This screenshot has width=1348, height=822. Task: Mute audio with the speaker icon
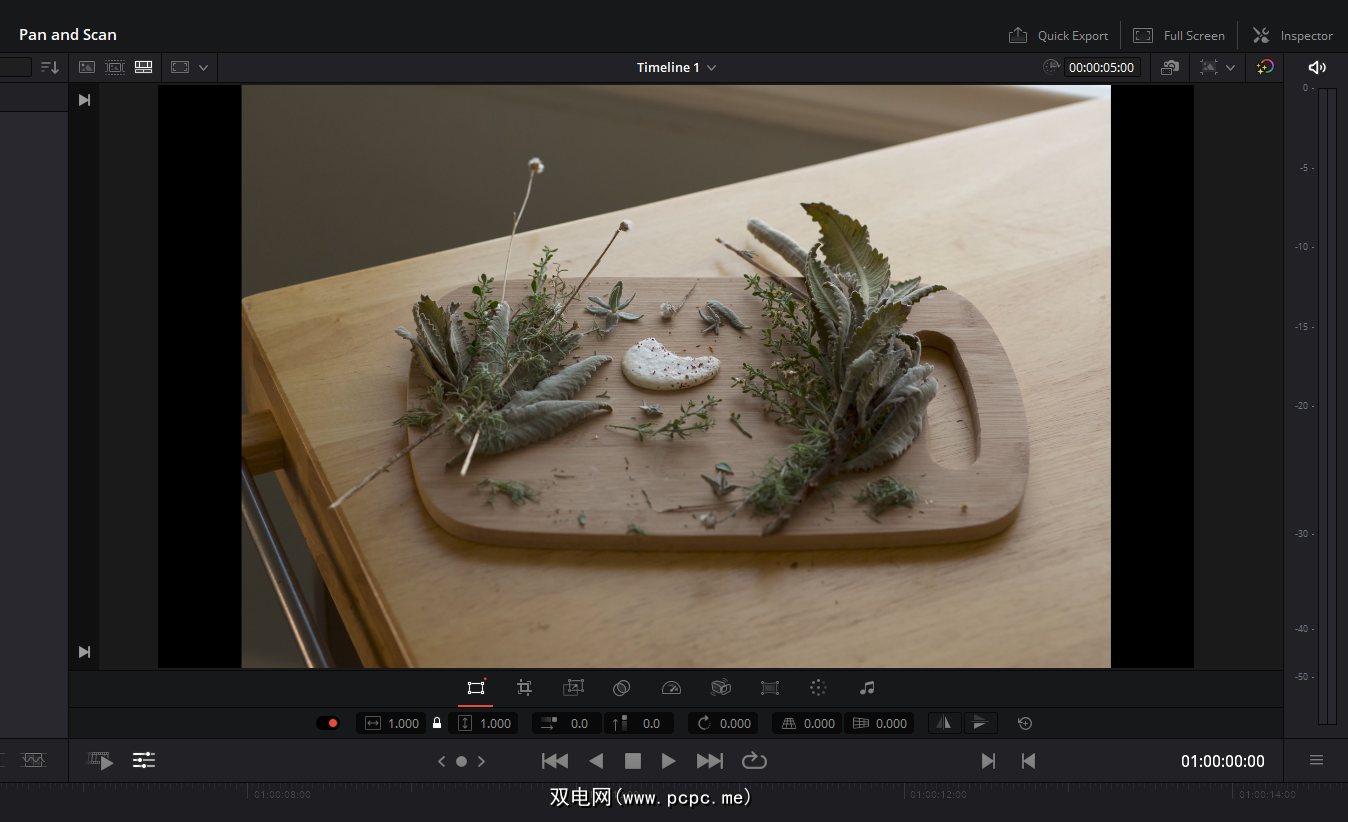point(1317,67)
